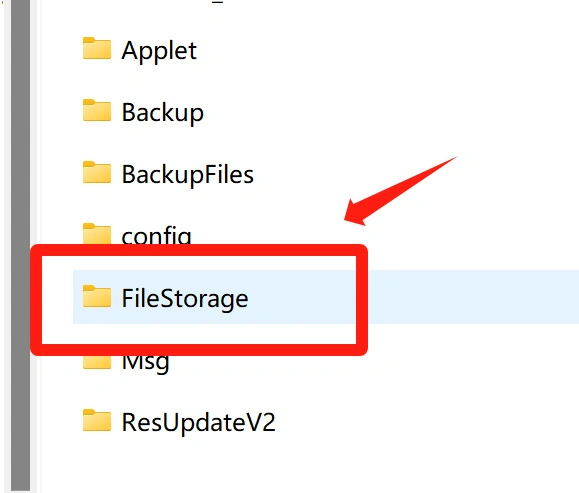Click the config folder icon

click(97, 233)
